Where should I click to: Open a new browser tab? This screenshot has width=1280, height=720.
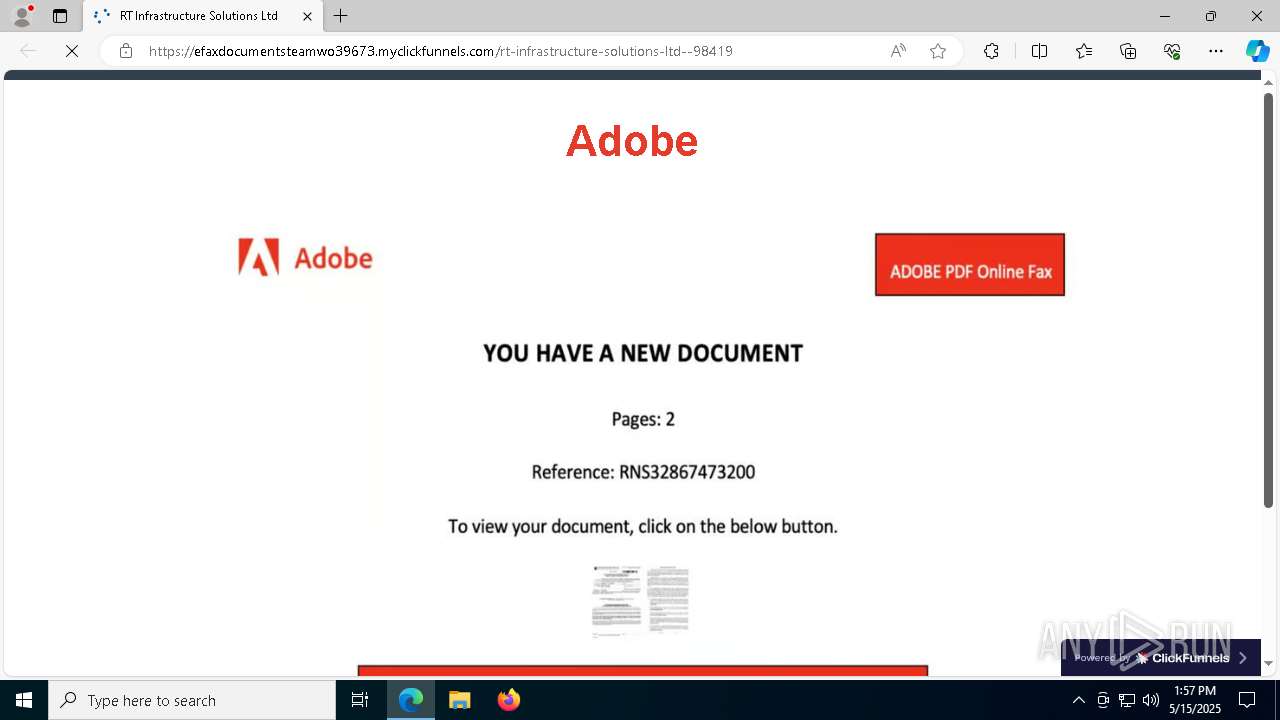click(x=341, y=16)
